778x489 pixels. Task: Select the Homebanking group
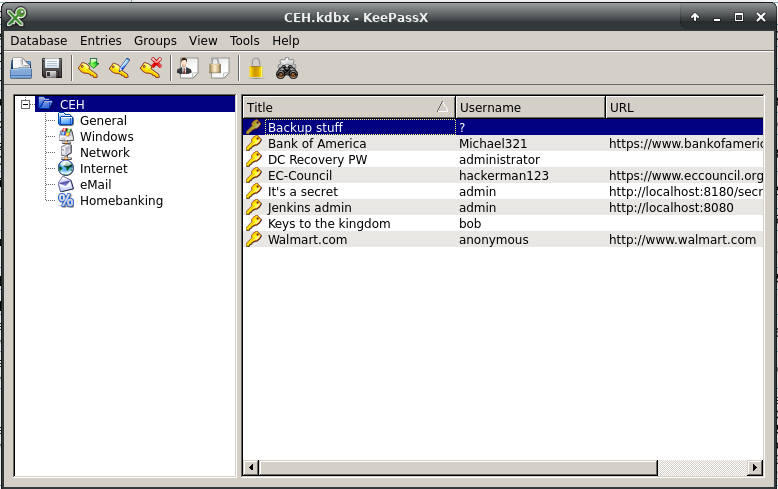point(121,200)
